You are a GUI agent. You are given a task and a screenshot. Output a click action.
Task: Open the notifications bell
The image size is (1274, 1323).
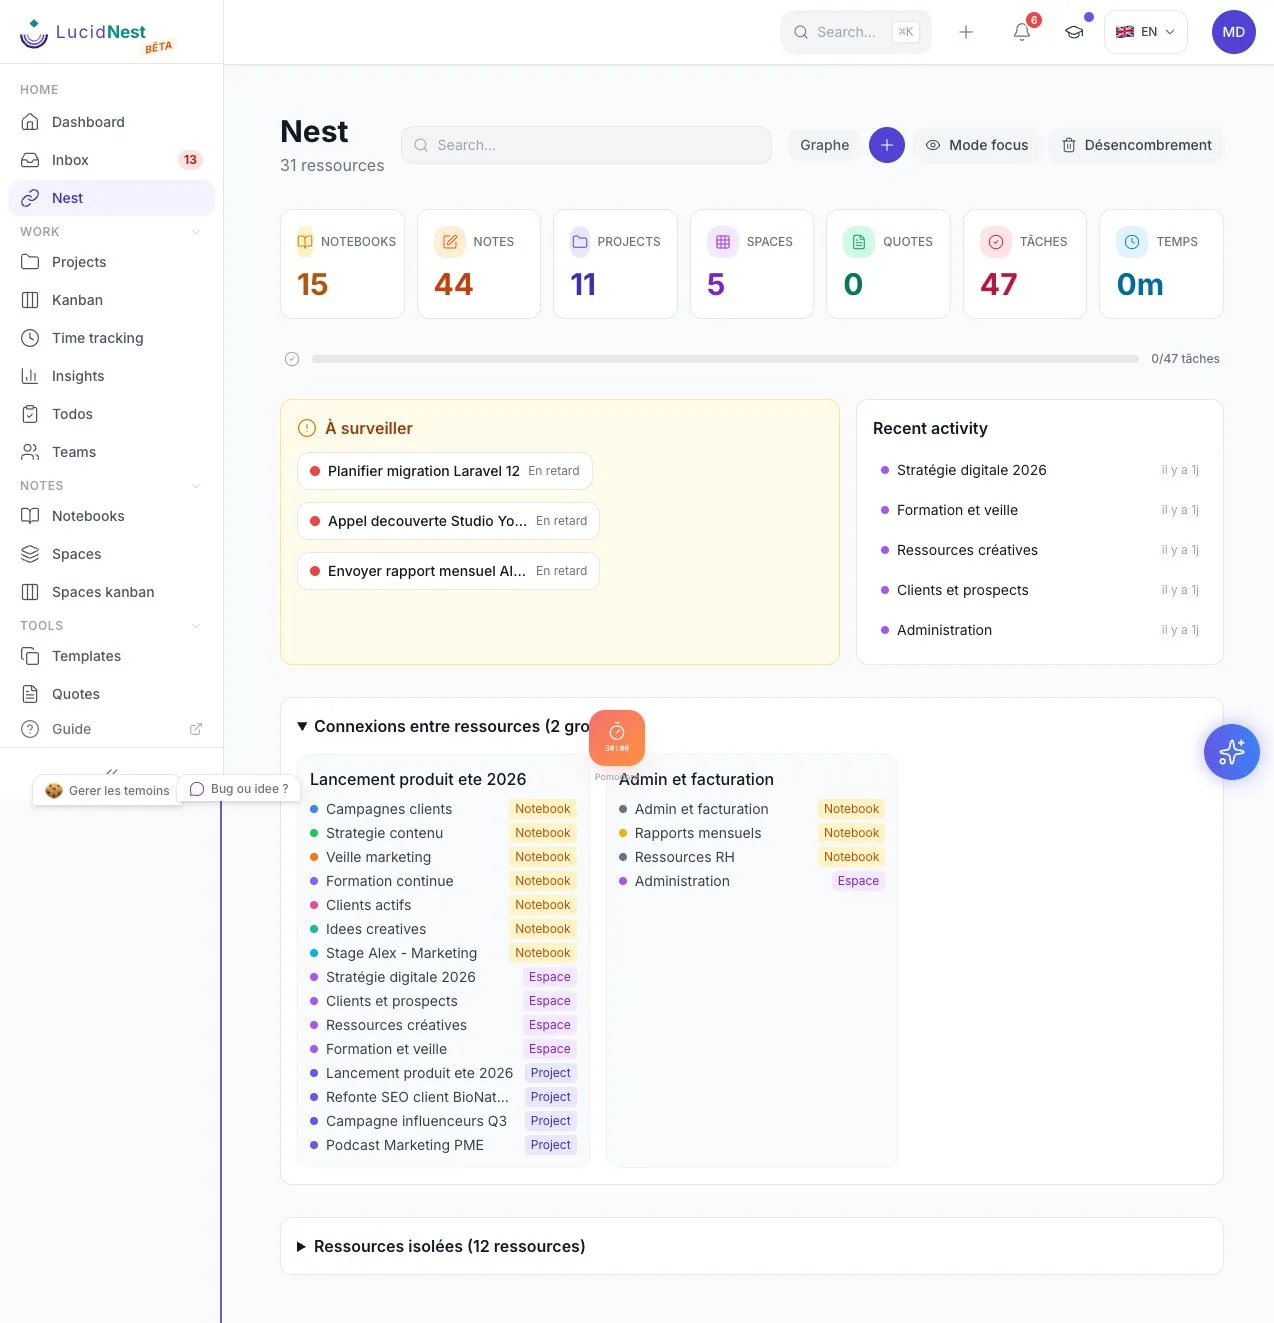(1022, 32)
